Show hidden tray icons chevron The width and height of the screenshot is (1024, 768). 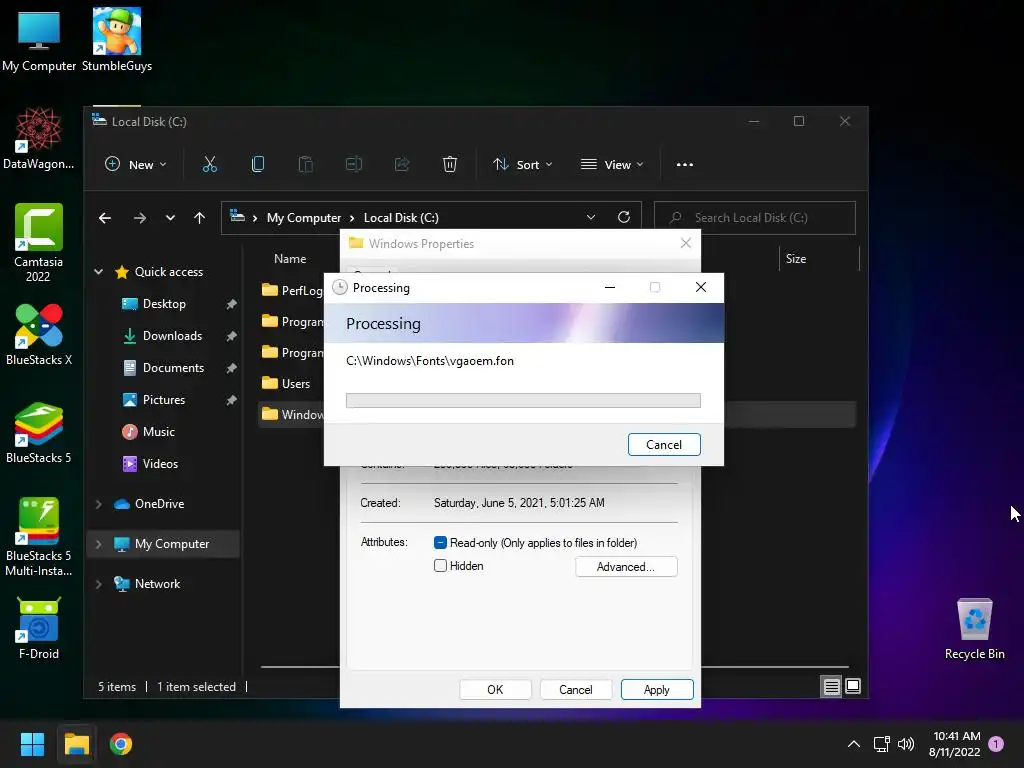click(x=853, y=744)
